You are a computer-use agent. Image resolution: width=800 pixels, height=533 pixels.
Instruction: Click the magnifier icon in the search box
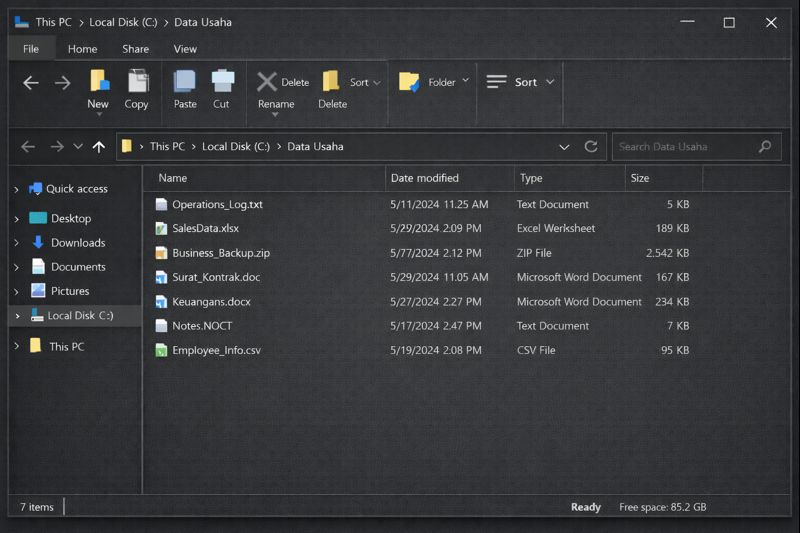[765, 147]
